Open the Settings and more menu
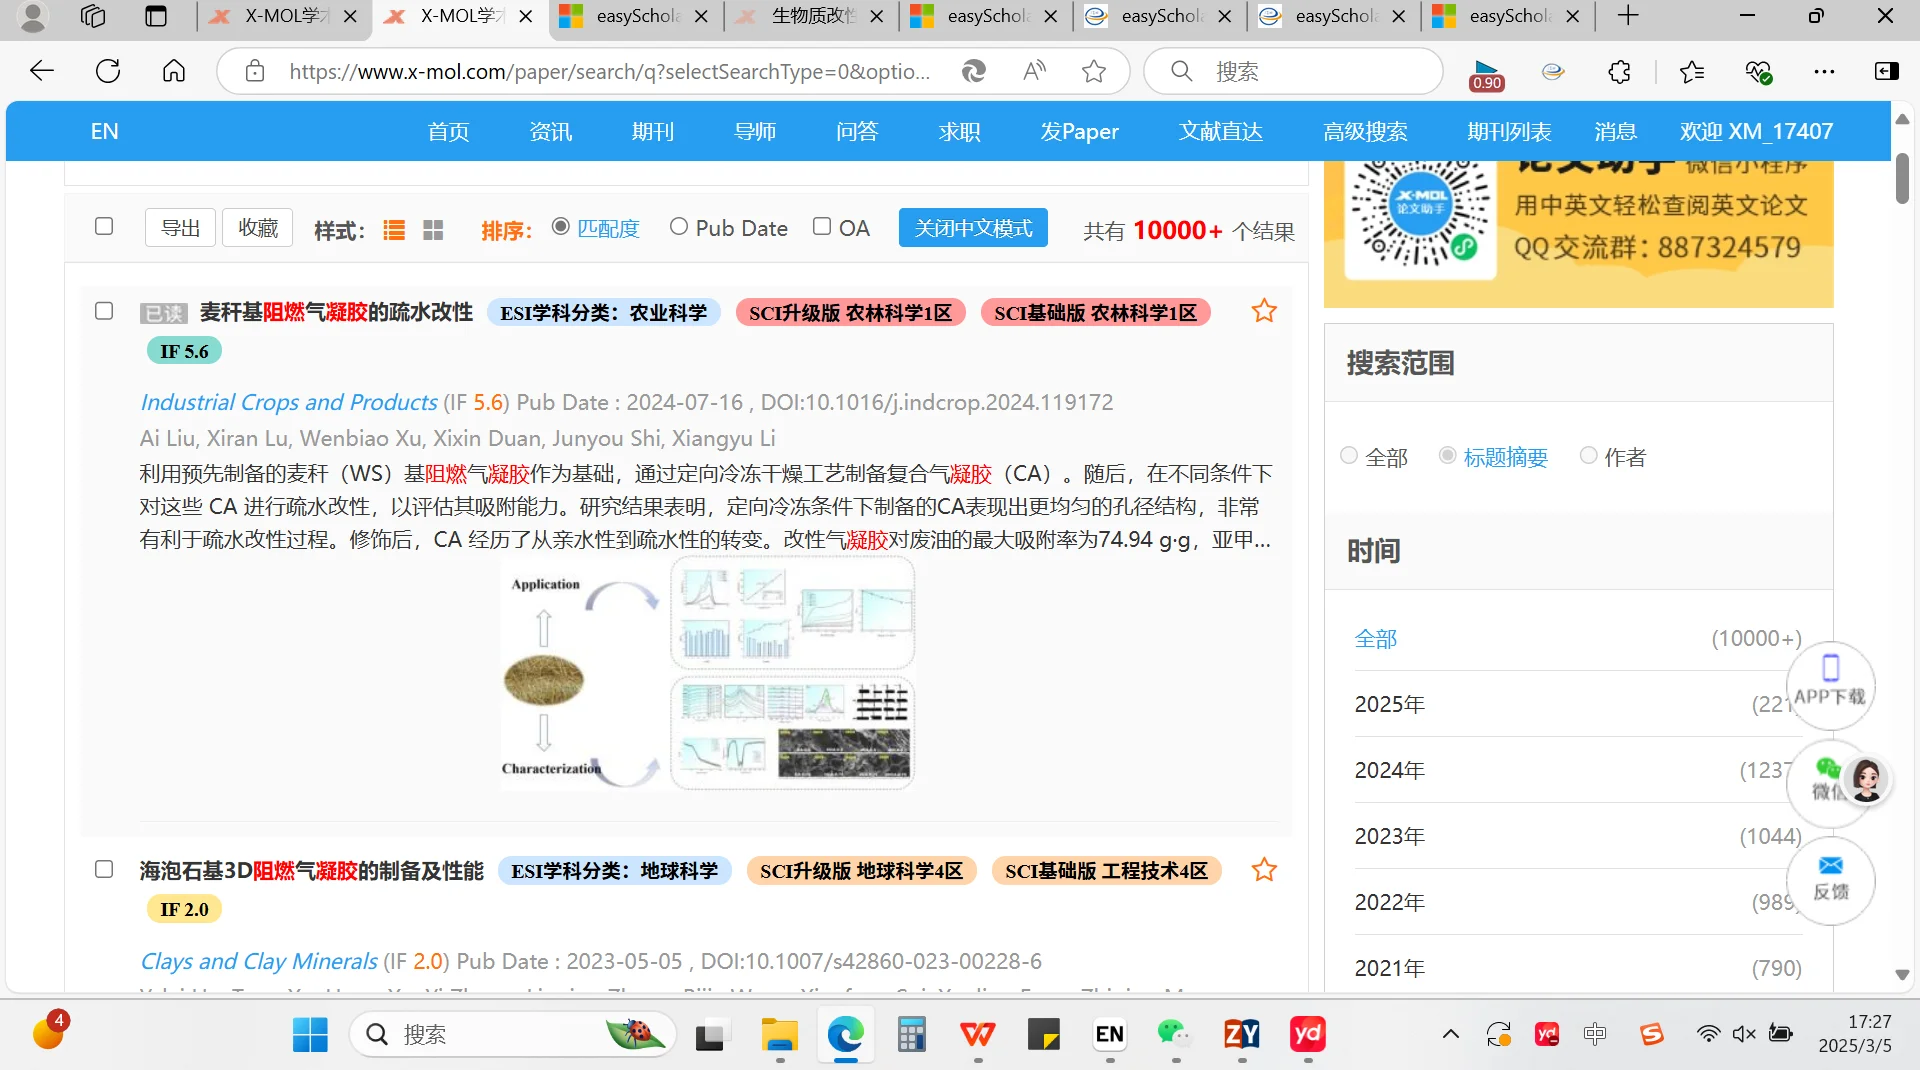This screenshot has width=1920, height=1070. 1825,71
